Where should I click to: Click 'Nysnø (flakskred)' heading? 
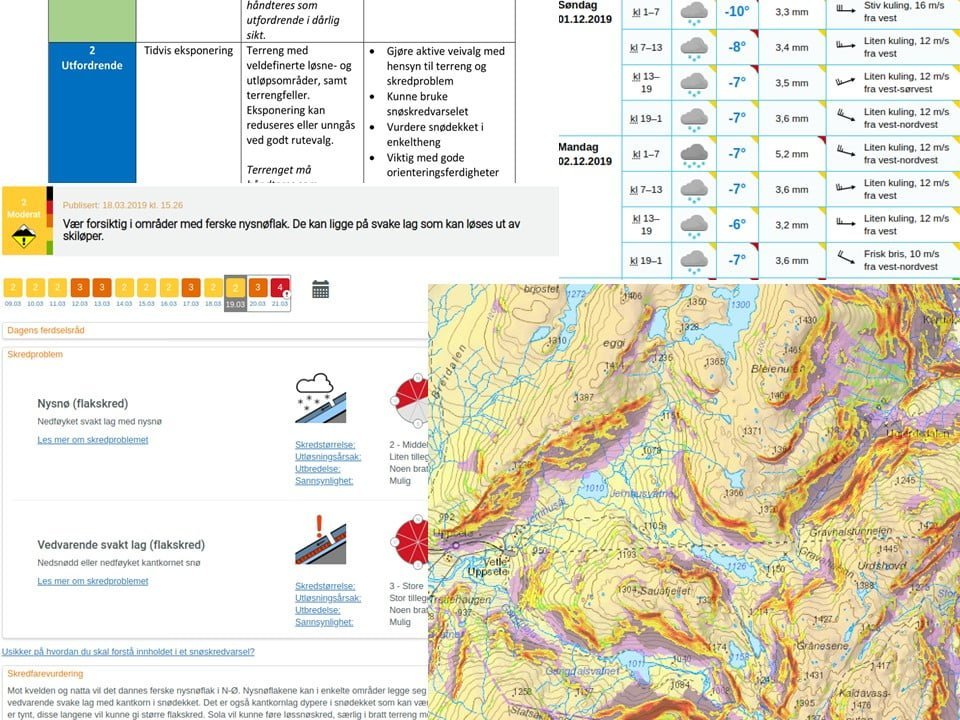[83, 403]
